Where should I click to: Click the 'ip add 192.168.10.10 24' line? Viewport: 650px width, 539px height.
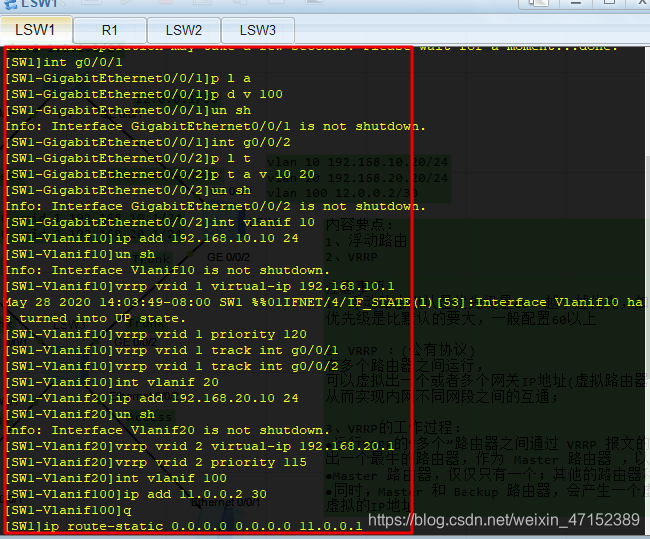click(152, 238)
